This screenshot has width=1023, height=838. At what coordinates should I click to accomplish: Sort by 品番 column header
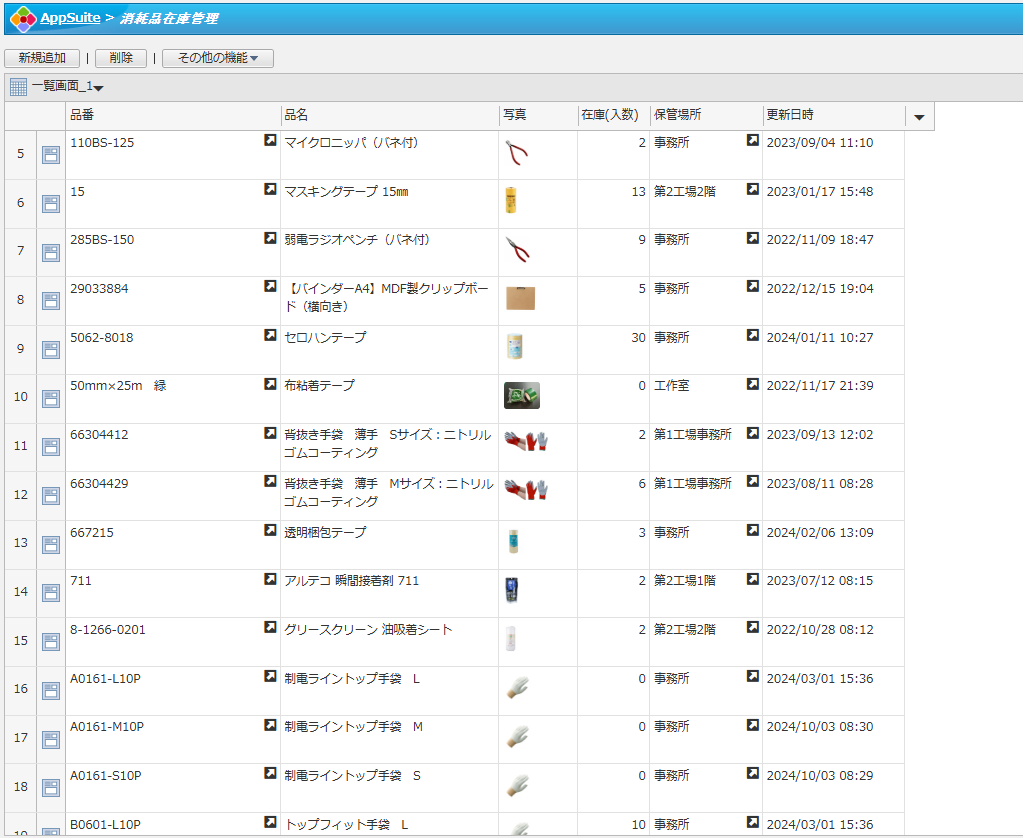click(x=82, y=115)
